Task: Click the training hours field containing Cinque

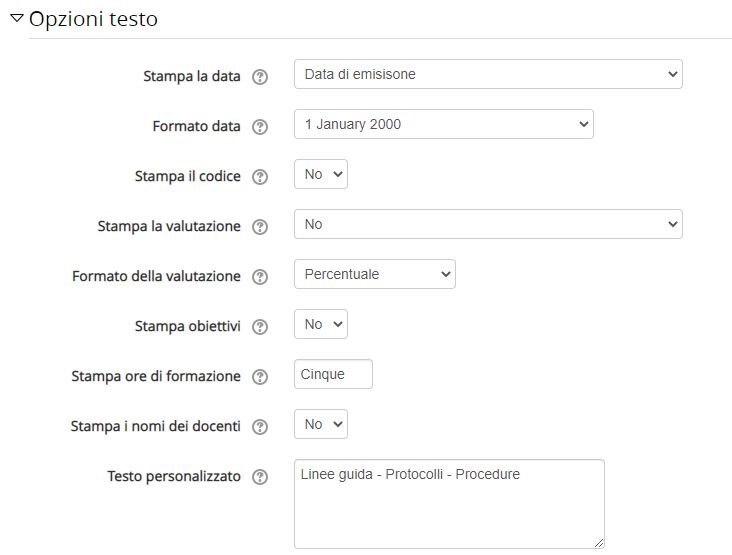Action: (x=333, y=374)
